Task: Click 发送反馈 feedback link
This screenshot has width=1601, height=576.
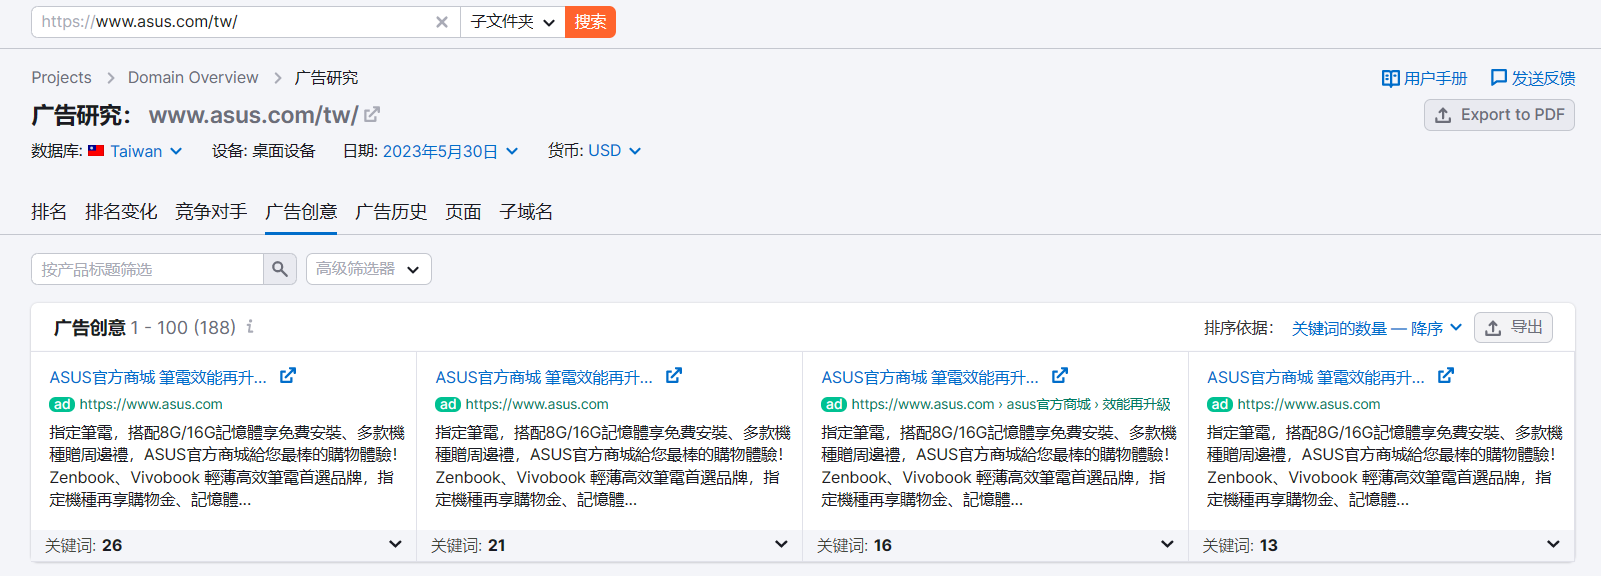Action: [1532, 78]
